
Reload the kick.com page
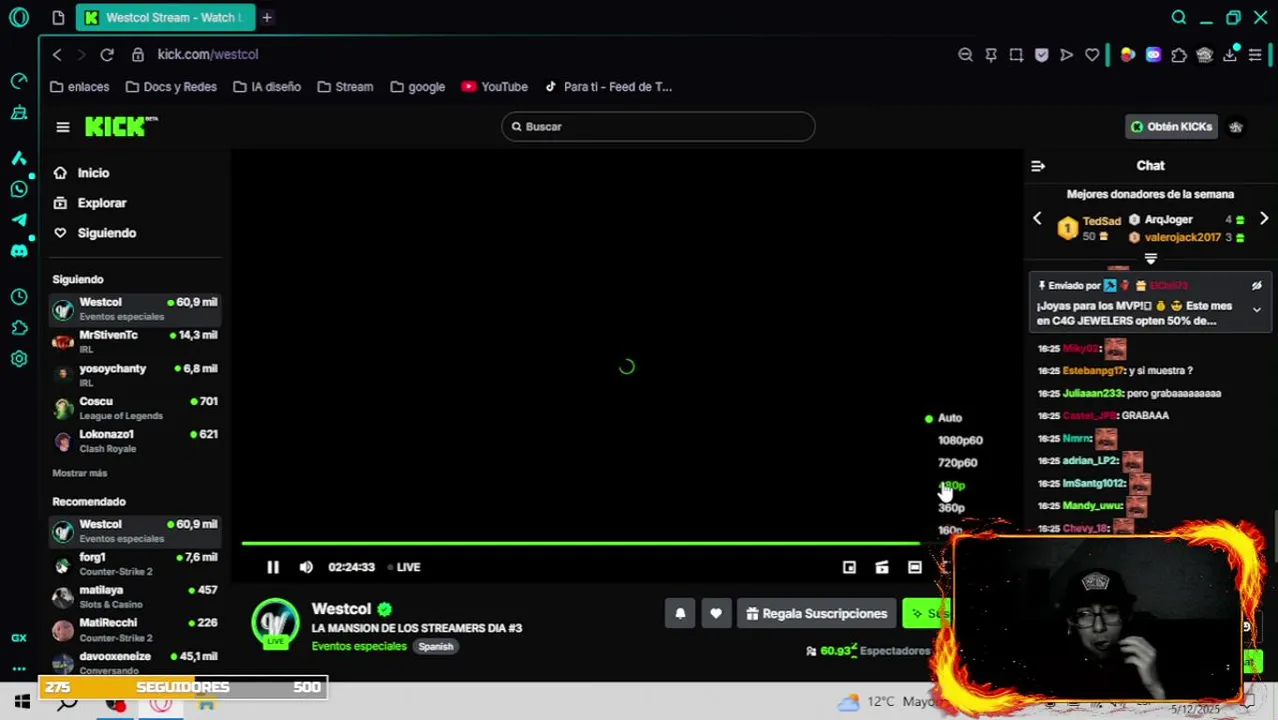pos(107,55)
